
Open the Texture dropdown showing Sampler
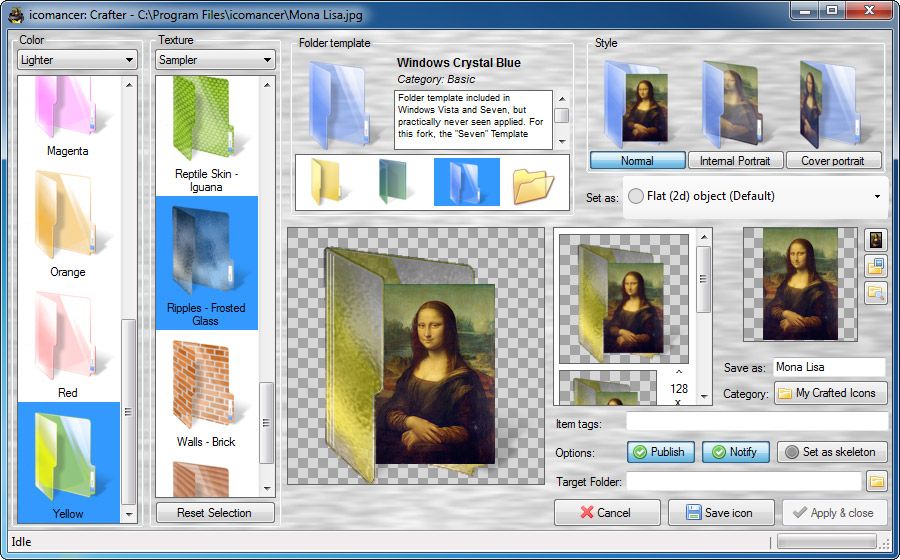216,60
